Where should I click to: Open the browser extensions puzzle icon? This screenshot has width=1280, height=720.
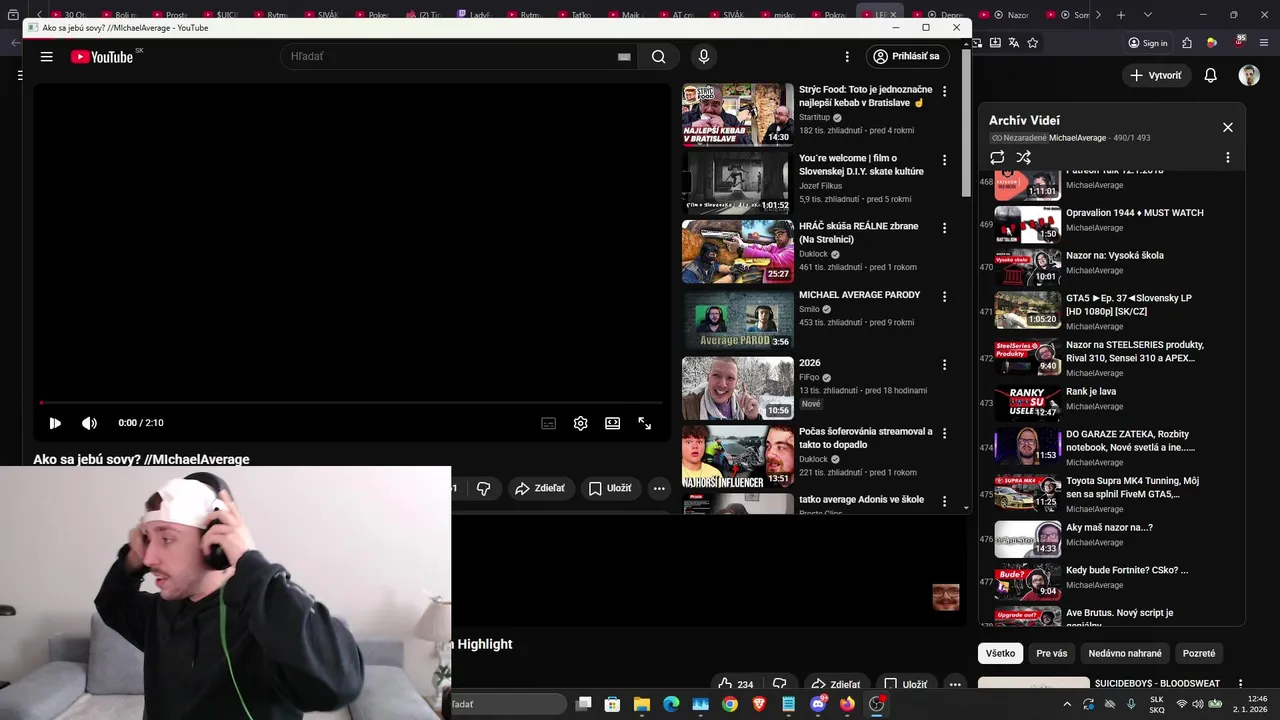click(x=1186, y=43)
